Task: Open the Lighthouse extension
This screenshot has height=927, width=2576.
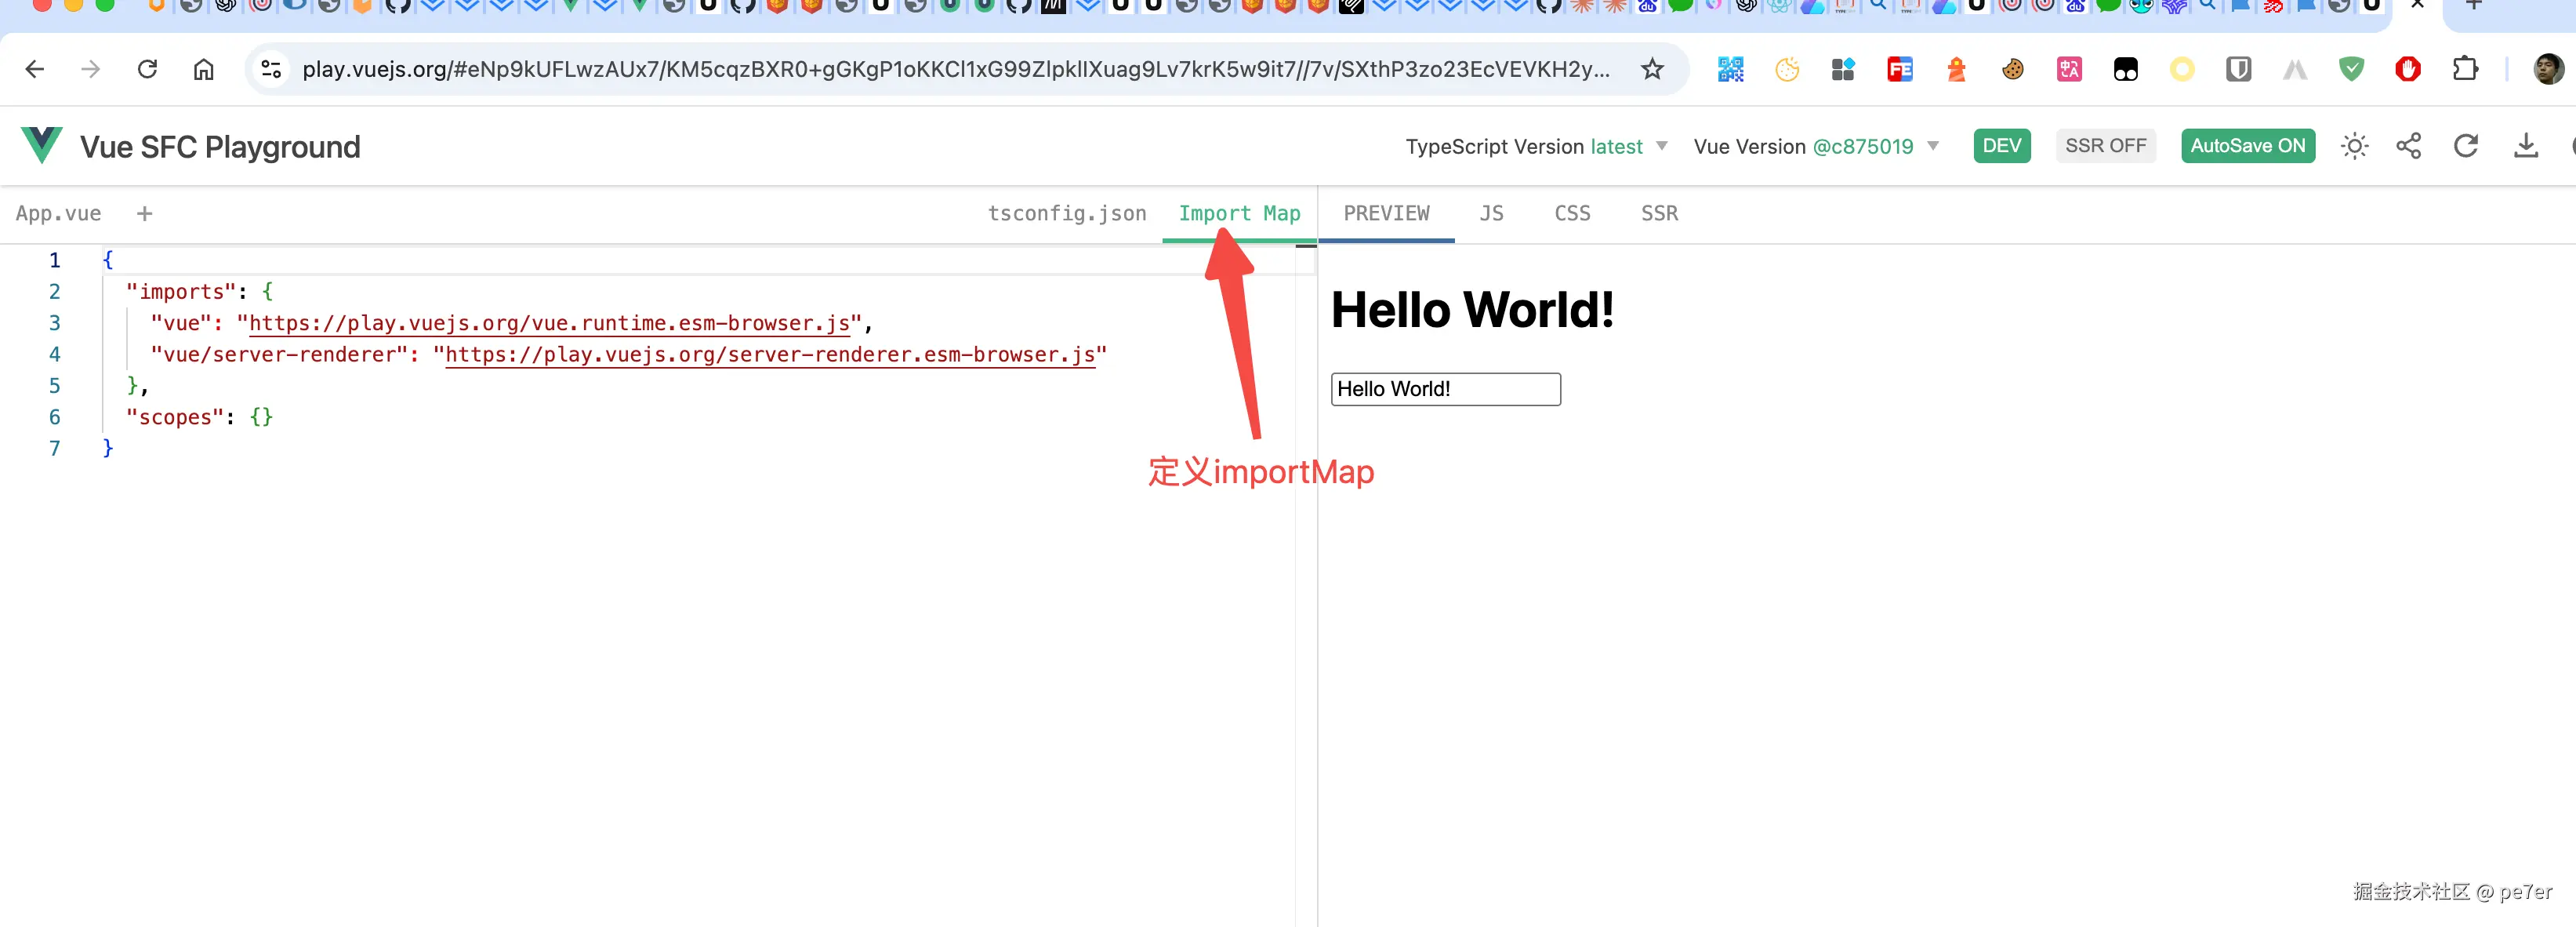Action: [x=1956, y=69]
